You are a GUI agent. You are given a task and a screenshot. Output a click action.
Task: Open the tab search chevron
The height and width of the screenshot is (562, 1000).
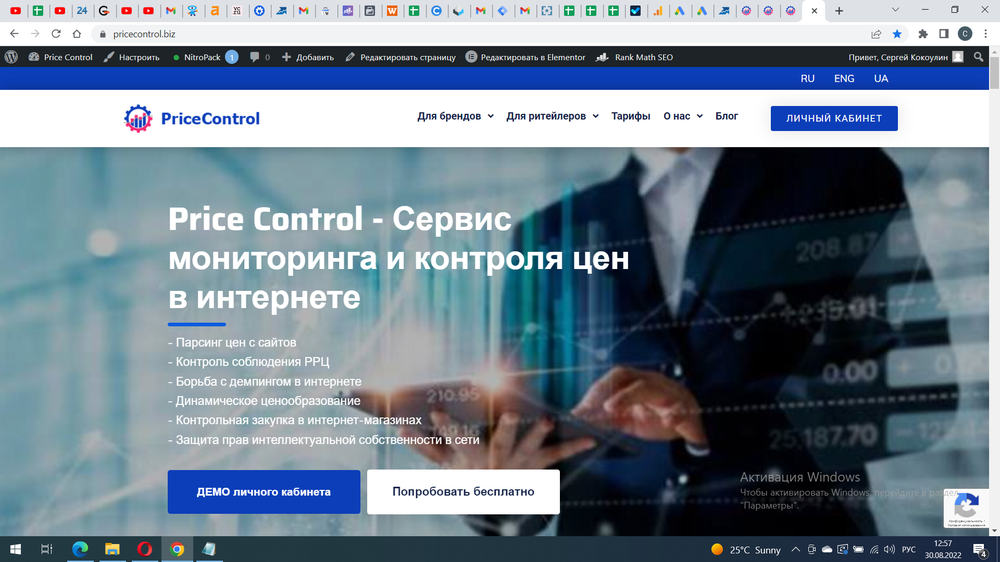pyautogui.click(x=895, y=10)
